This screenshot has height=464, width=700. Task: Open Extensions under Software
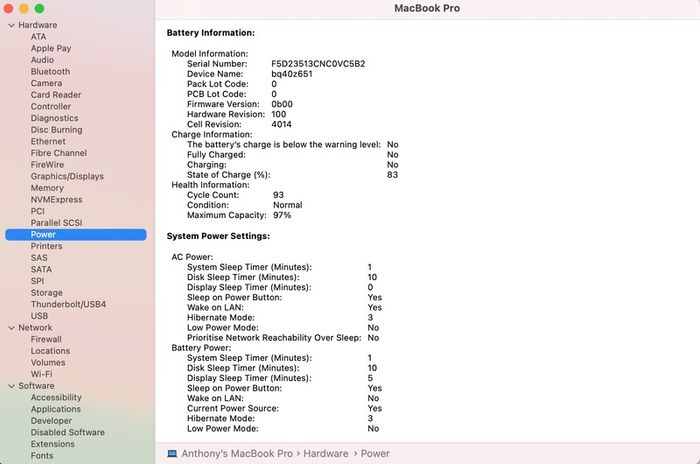pos(53,444)
